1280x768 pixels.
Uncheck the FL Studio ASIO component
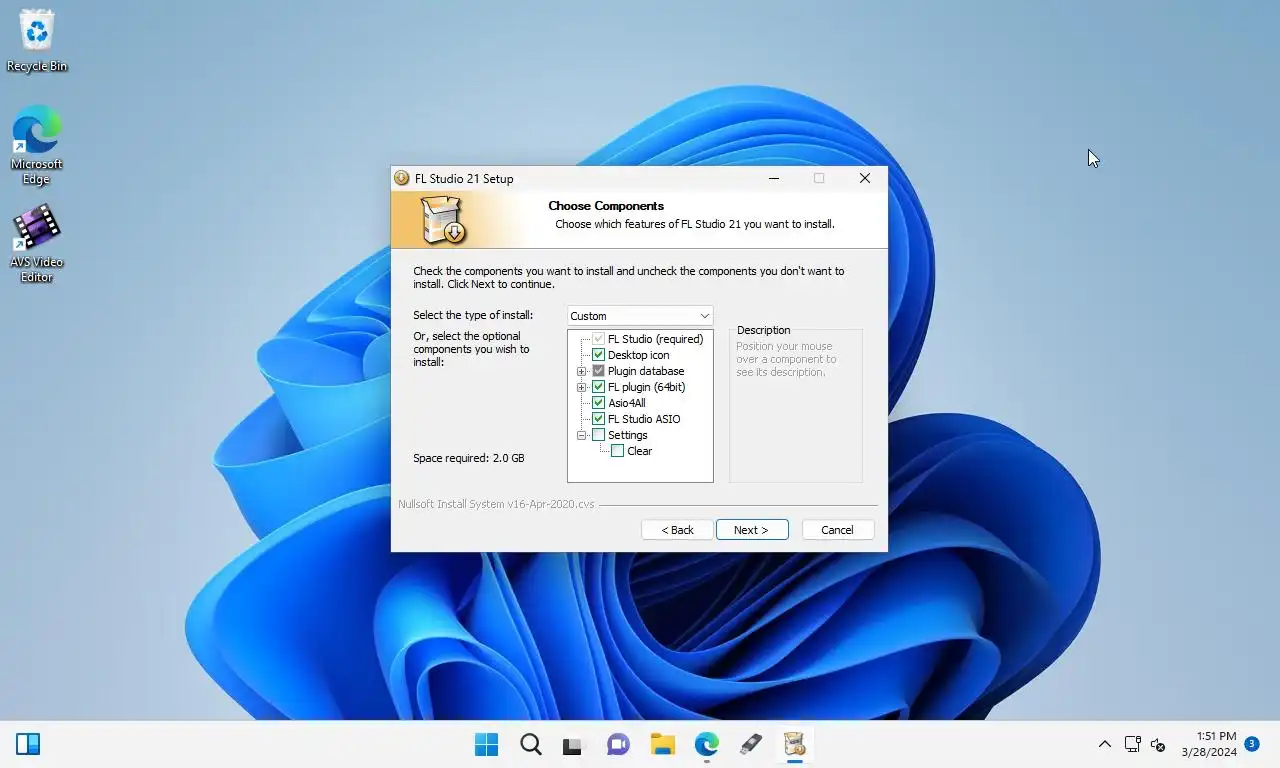(x=598, y=419)
